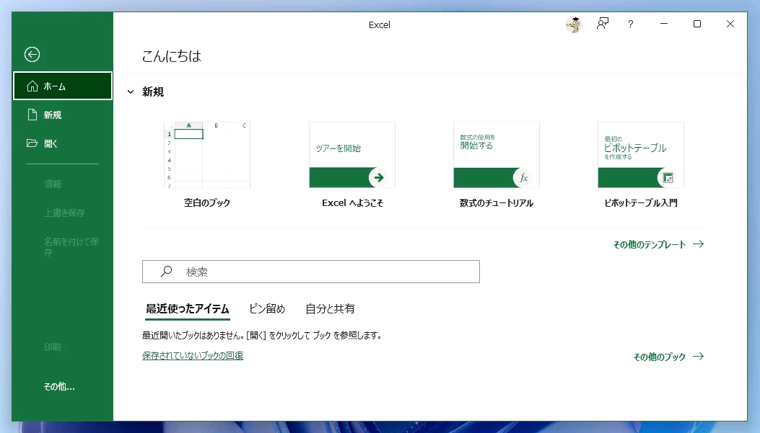This screenshot has height=433, width=760.
Task: Click the magnifier icon in search box
Action: click(166, 271)
